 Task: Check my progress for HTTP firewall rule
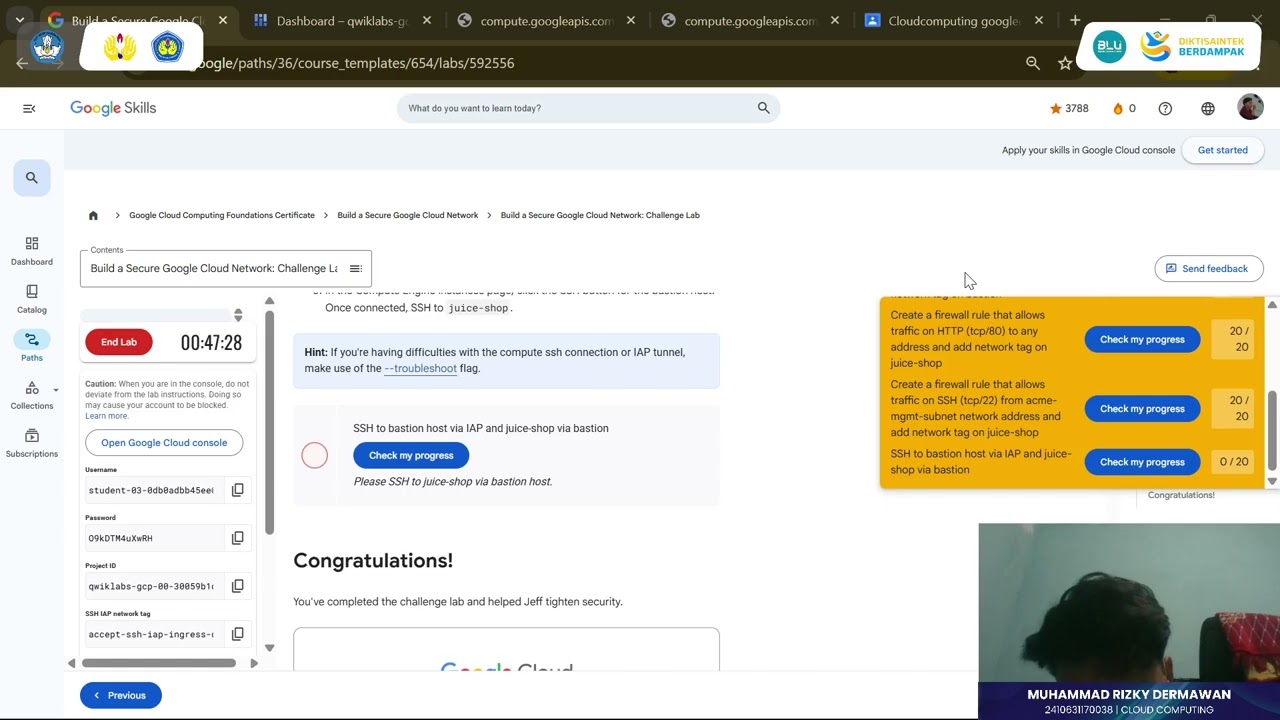(1142, 339)
